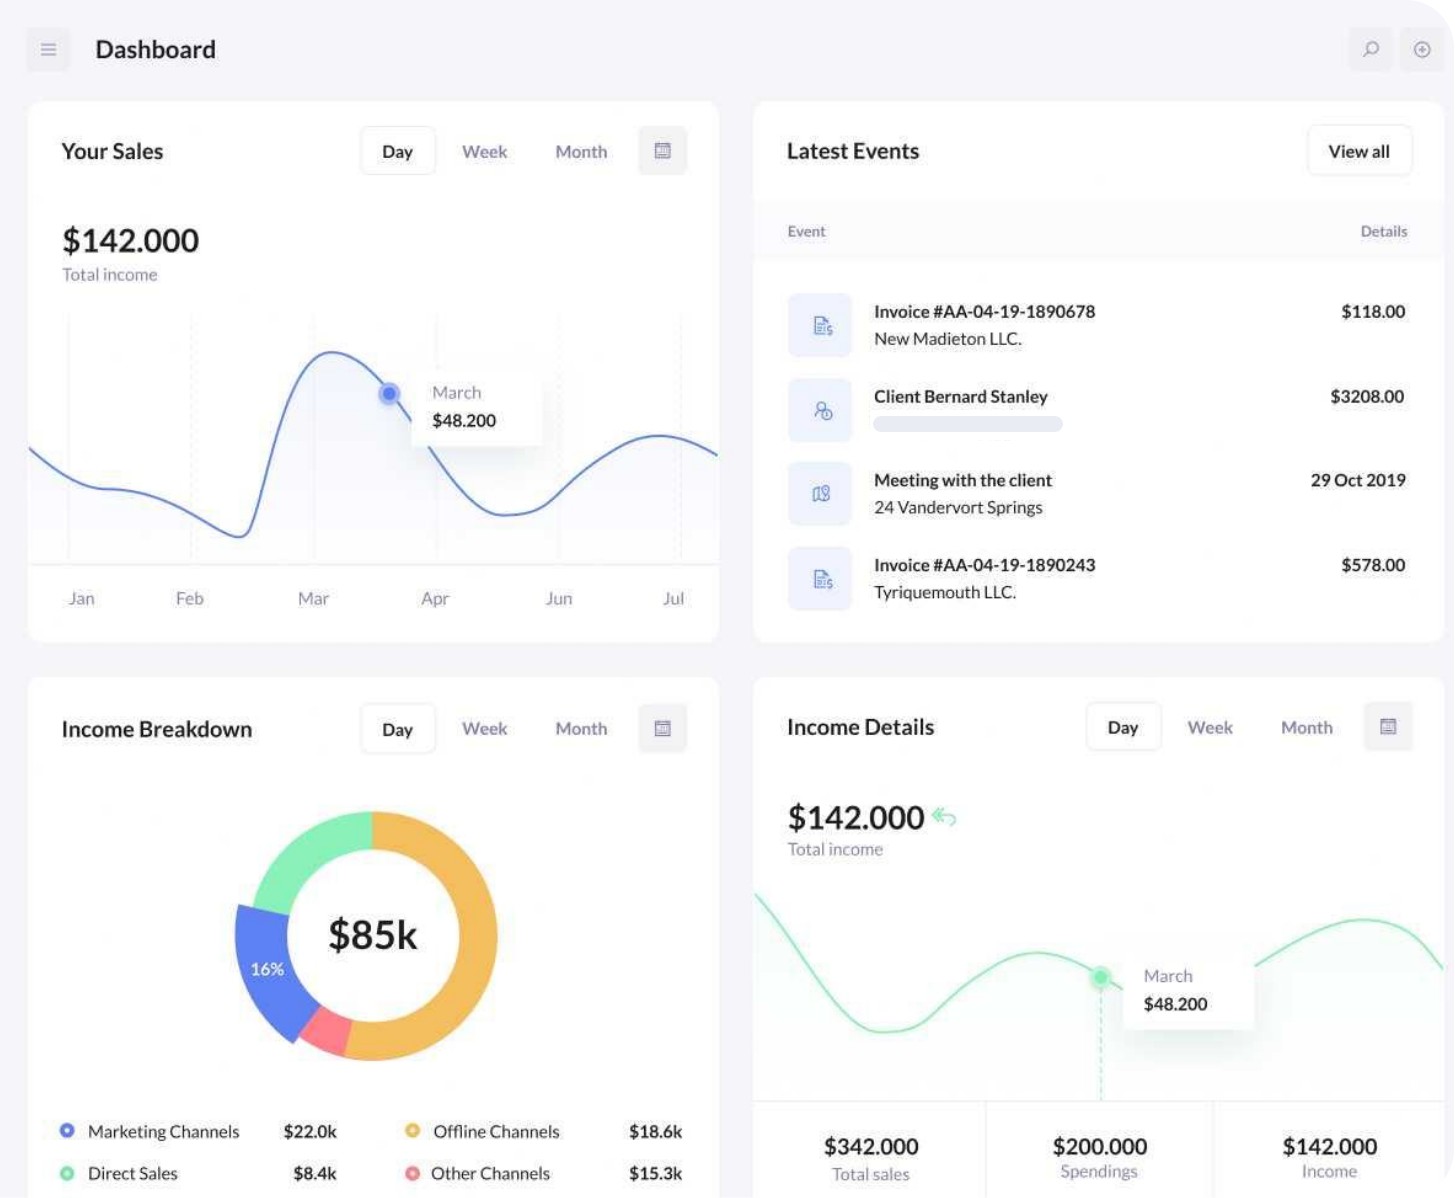Click the Meeting with the client title
1455x1198 pixels.
click(963, 480)
